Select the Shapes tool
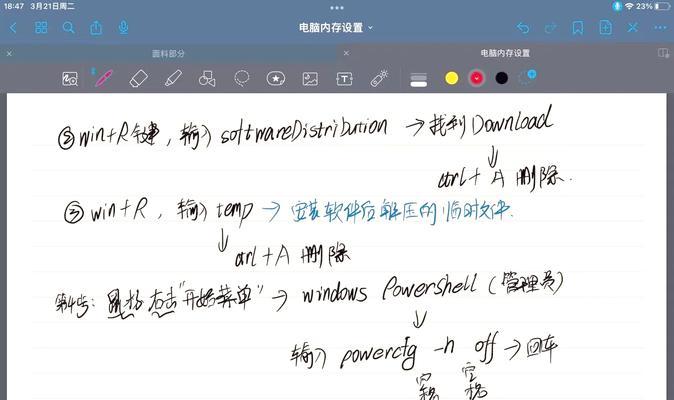Screen dimensions: 674x400 pyautogui.click(x=207, y=79)
